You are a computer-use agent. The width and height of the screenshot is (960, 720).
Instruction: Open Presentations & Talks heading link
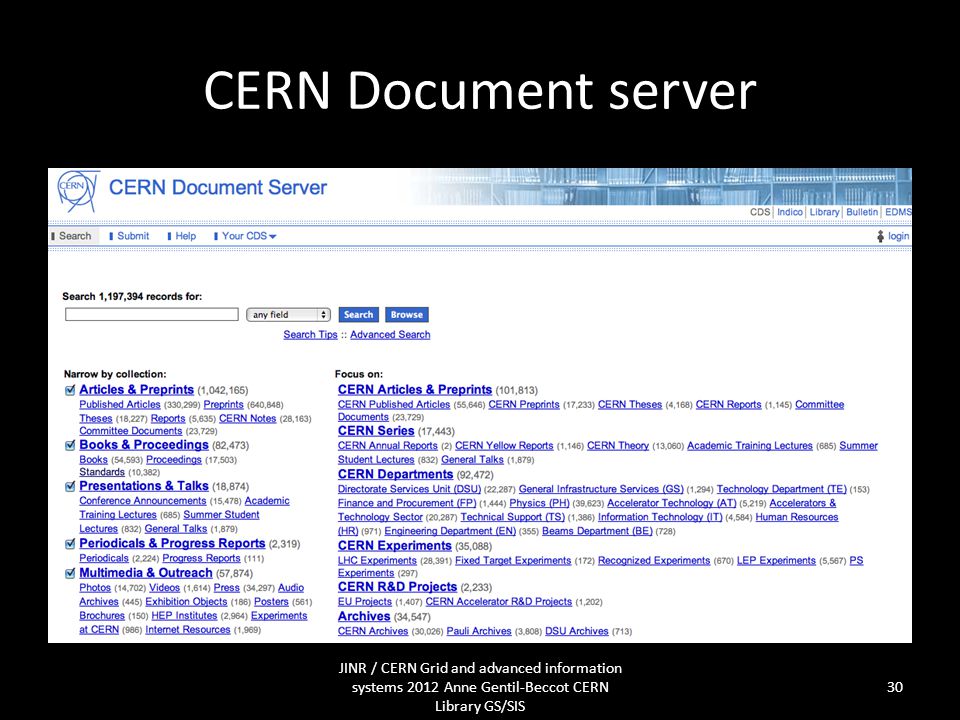click(144, 486)
